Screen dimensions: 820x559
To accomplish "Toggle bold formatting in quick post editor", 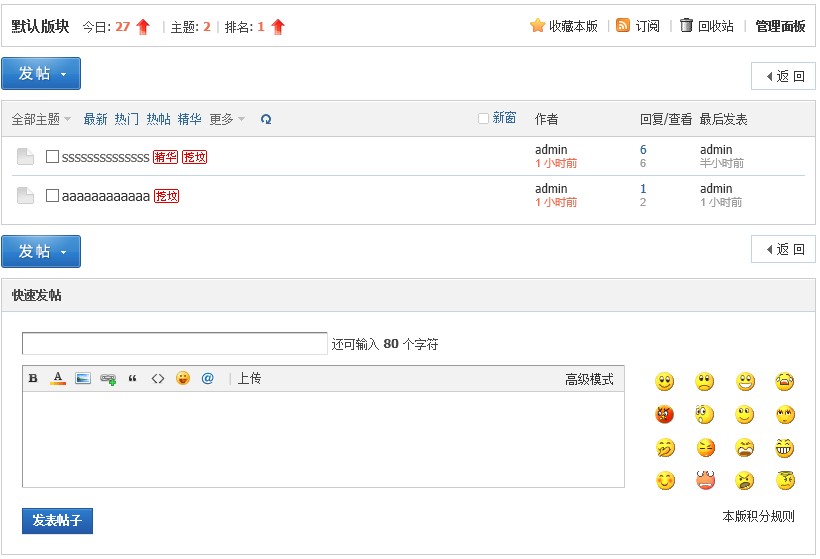I will pyautogui.click(x=33, y=378).
